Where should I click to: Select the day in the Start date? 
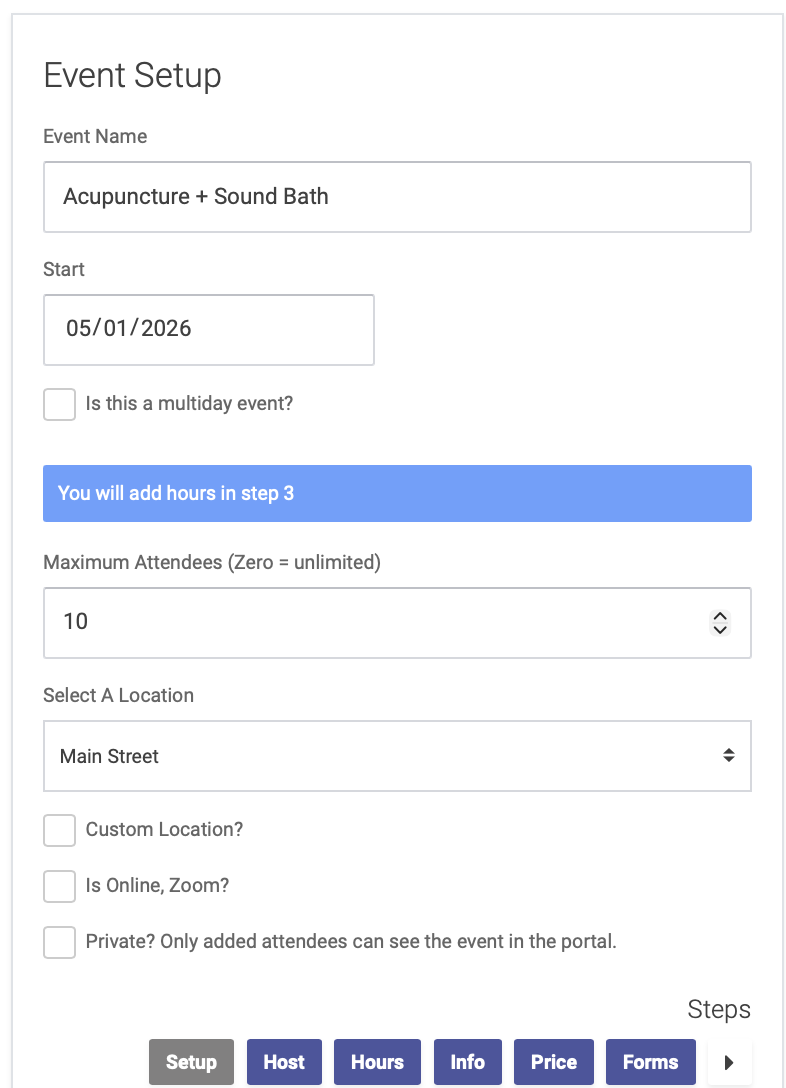coord(118,329)
